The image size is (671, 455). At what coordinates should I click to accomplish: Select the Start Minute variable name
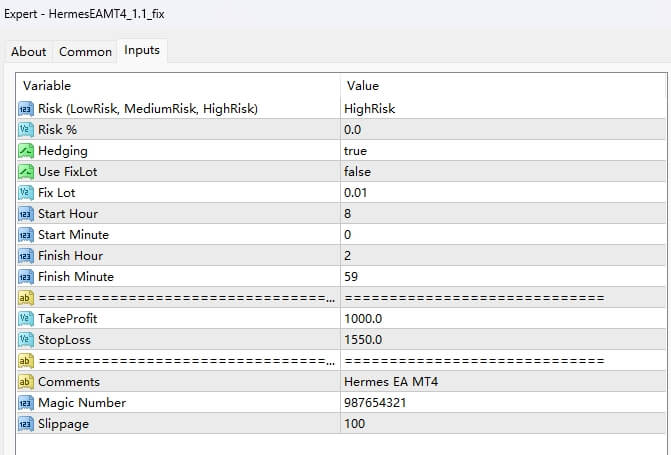click(x=73, y=235)
